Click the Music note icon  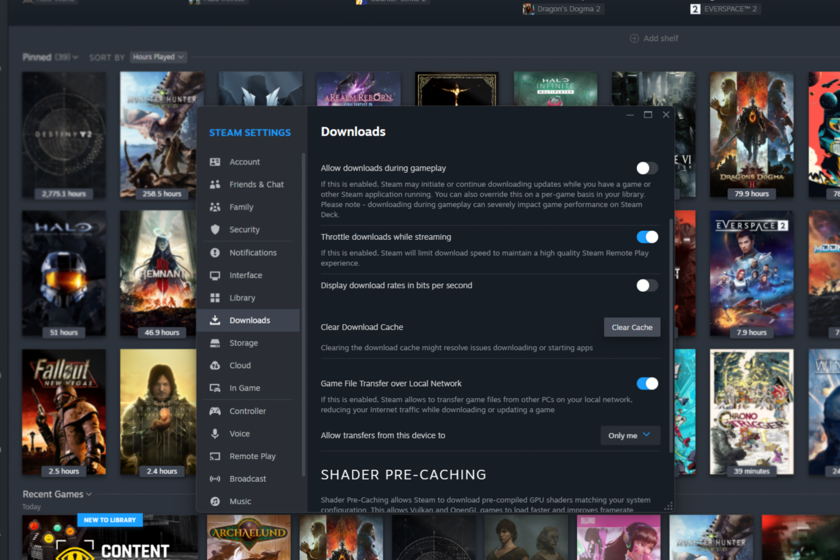tap(215, 501)
